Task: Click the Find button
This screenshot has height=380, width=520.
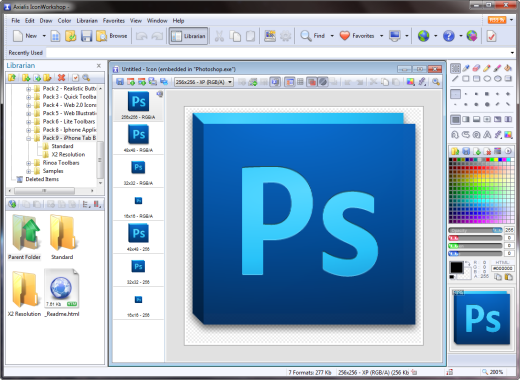Action: 312,35
